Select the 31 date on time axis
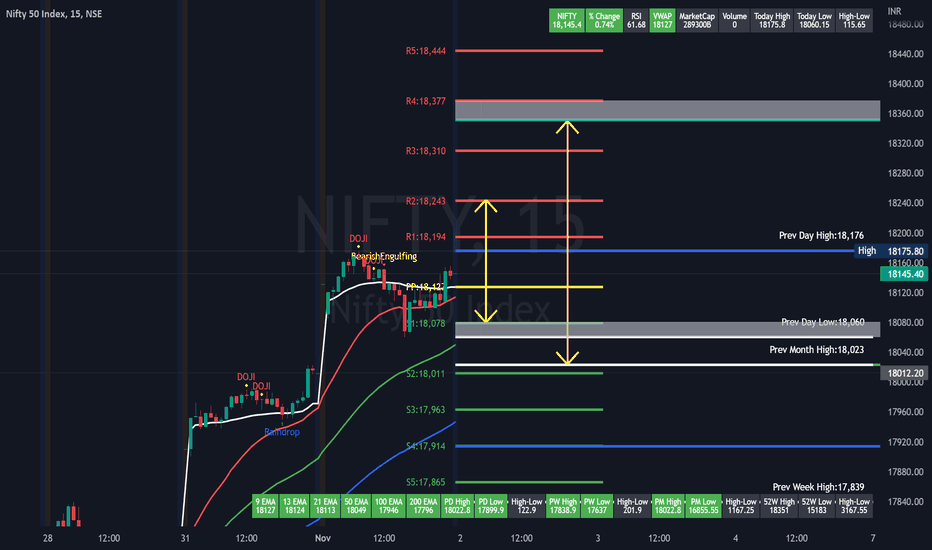This screenshot has height=550, width=932. [x=185, y=538]
